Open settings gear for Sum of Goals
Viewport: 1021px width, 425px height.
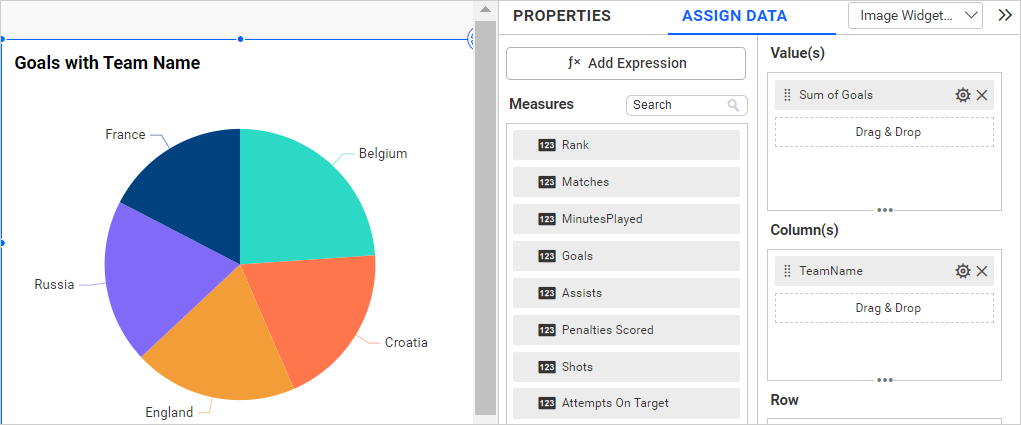pyautogui.click(x=962, y=95)
